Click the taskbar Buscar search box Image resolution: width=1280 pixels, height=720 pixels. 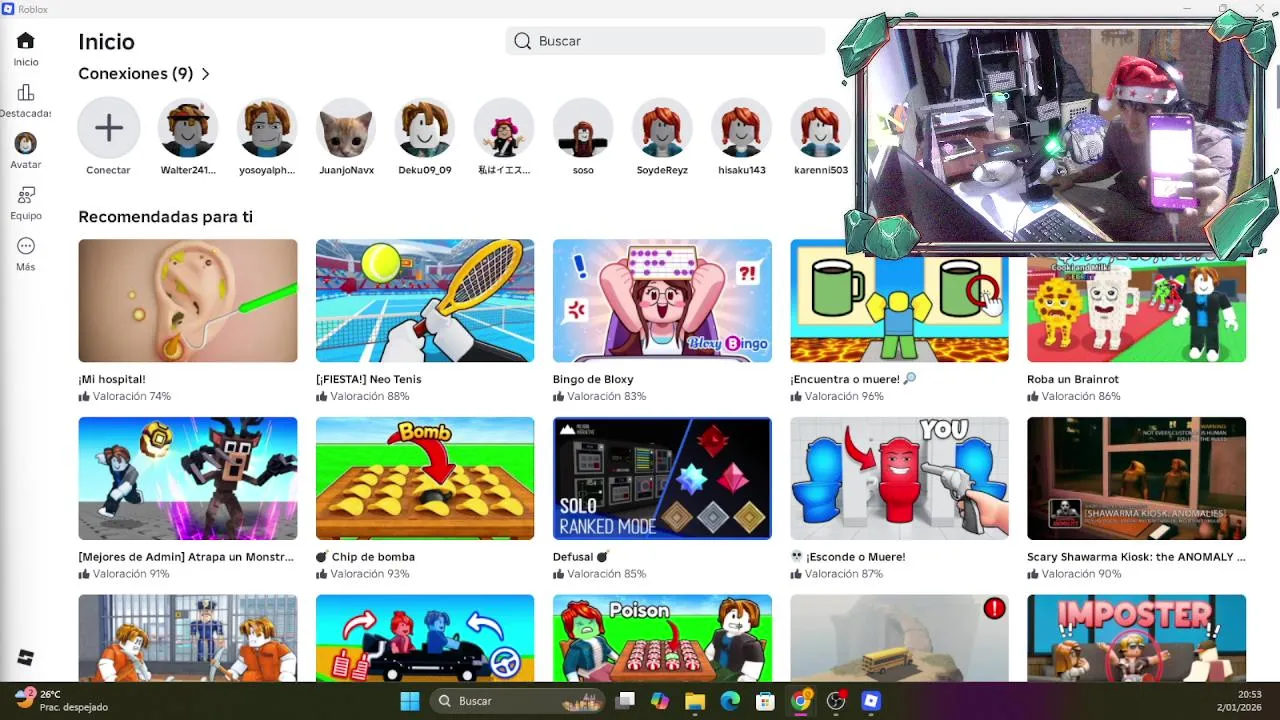(x=516, y=701)
